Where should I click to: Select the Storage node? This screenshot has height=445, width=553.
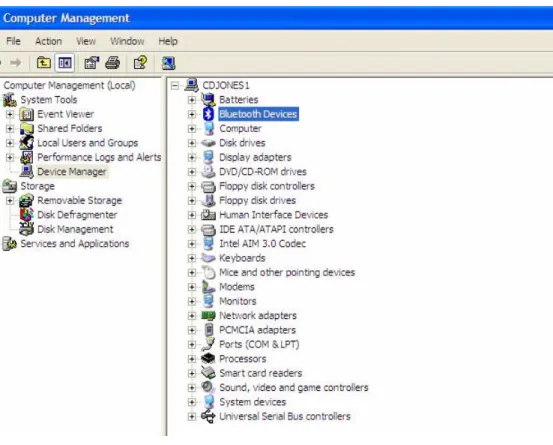tap(37, 186)
